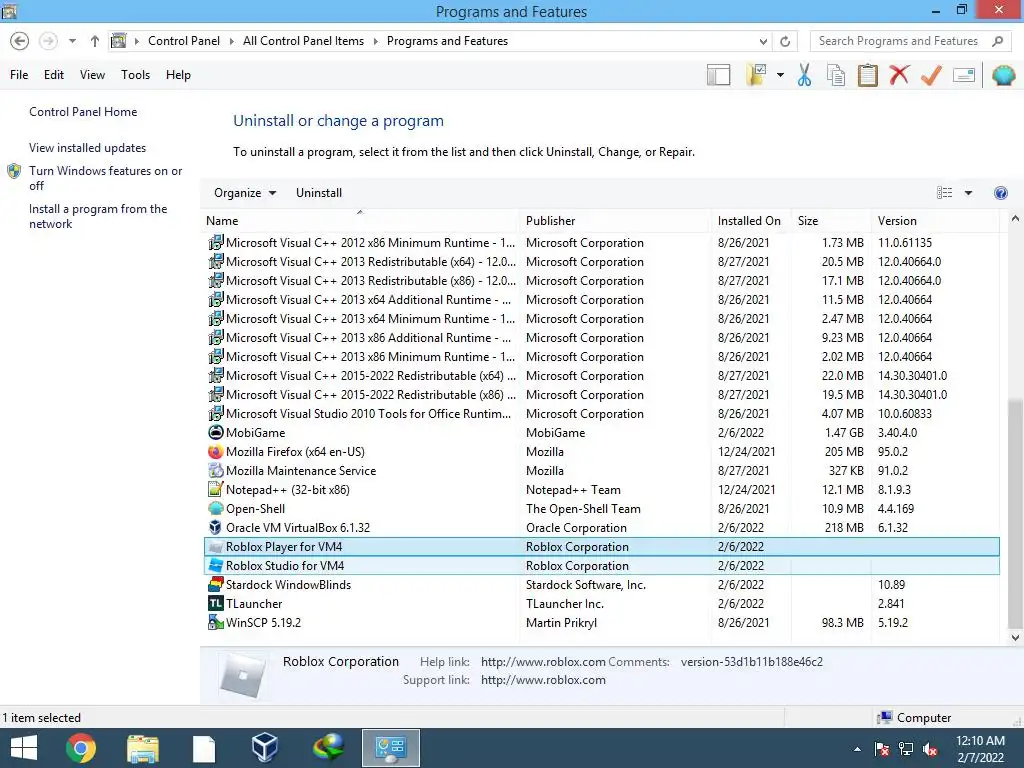Open File Explorer from taskbar

pos(142,748)
